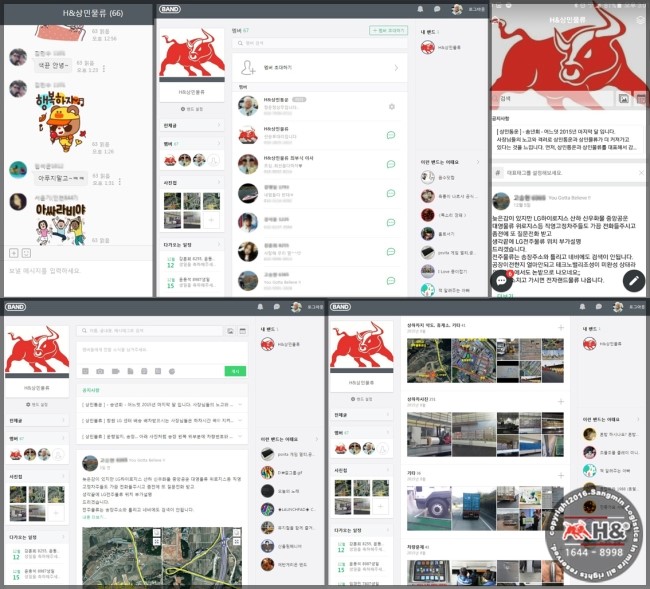650x589 pixels.
Task: Open notifications bell in the feed window
Action: (x=260, y=307)
